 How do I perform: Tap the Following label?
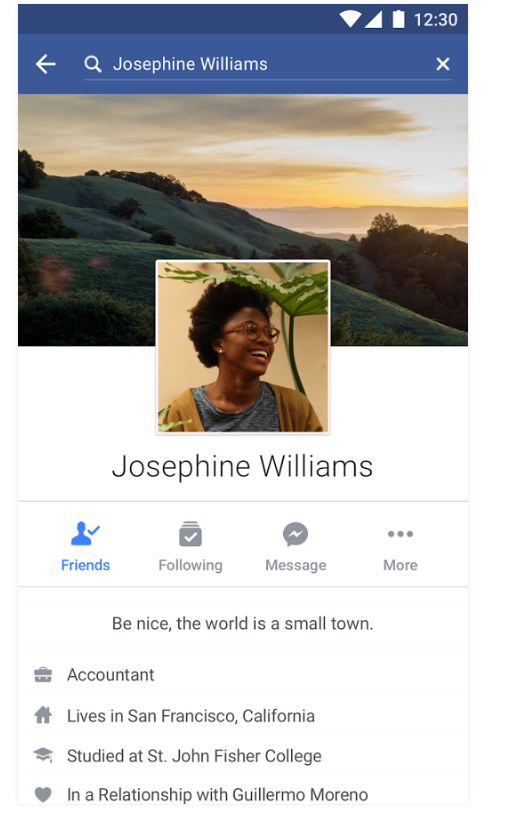[x=190, y=565]
